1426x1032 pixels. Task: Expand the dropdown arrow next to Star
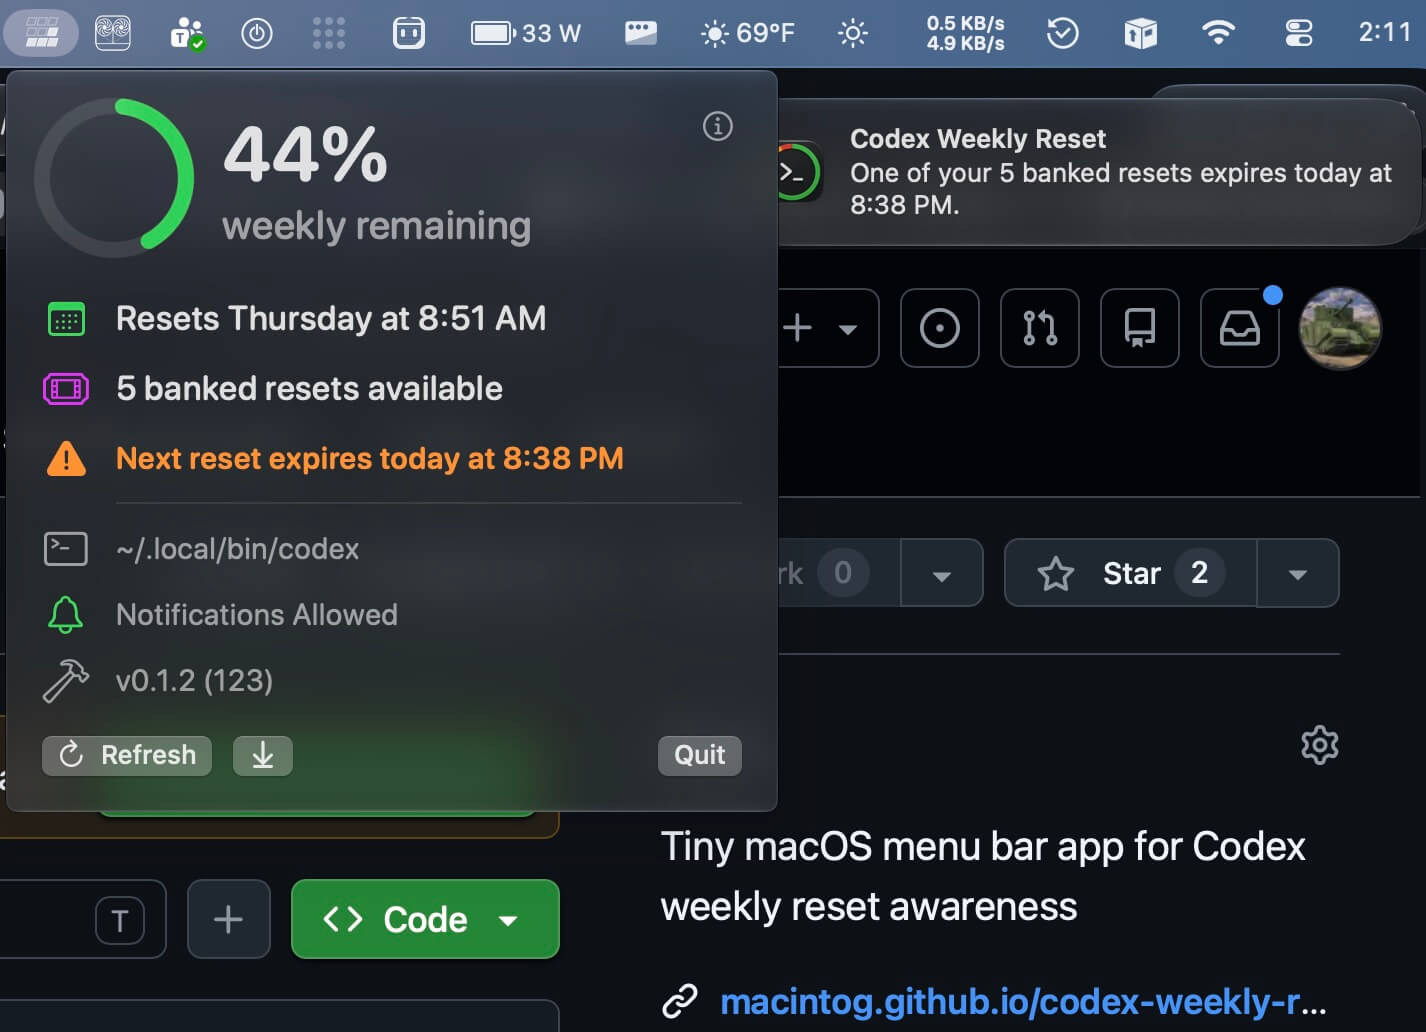click(x=1298, y=573)
